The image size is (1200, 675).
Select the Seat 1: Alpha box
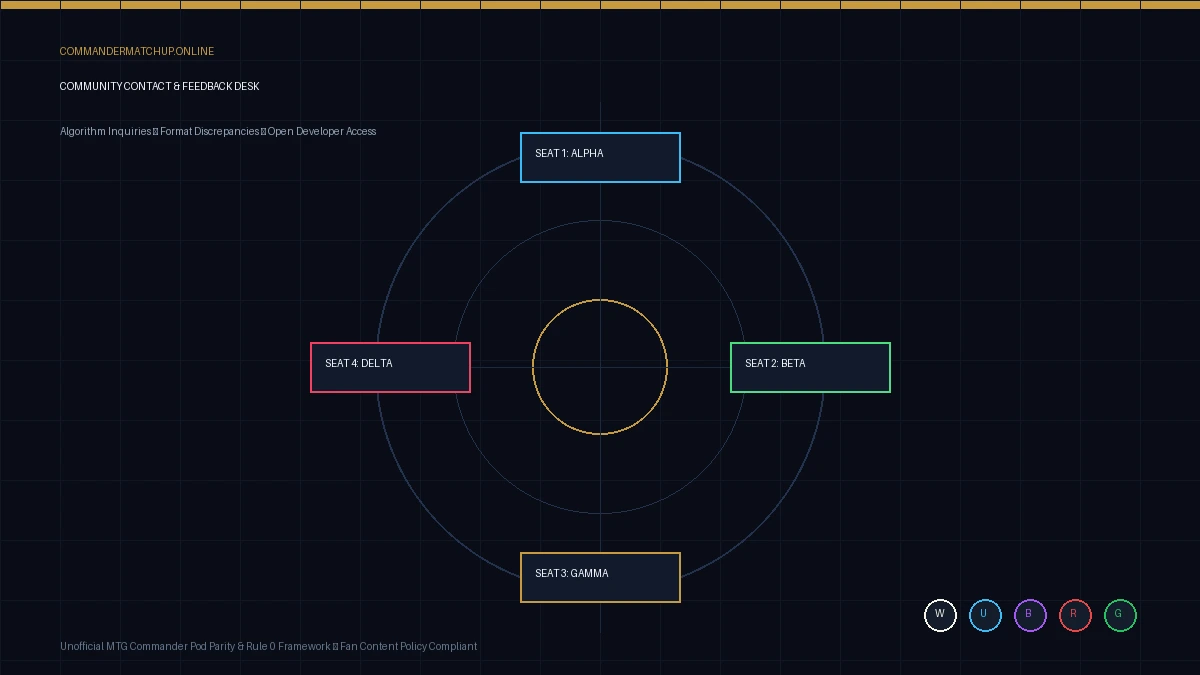click(600, 158)
